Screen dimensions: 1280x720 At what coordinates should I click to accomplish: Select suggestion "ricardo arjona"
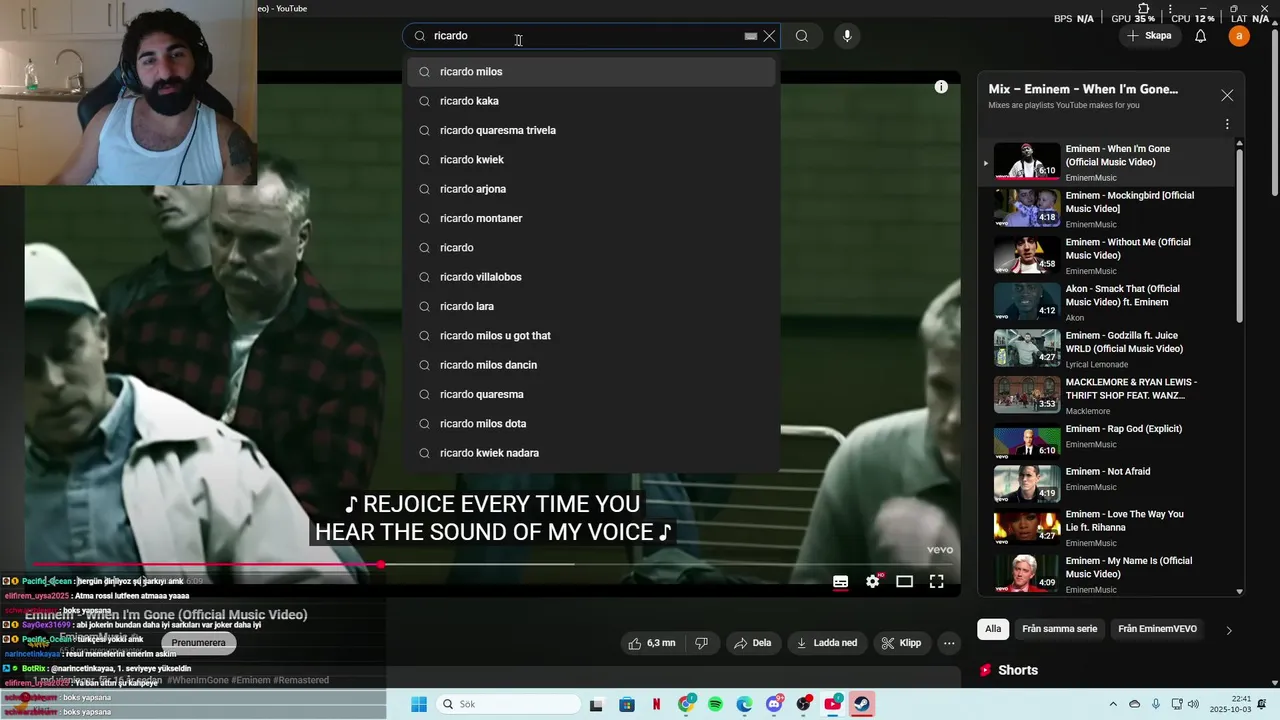coord(591,189)
